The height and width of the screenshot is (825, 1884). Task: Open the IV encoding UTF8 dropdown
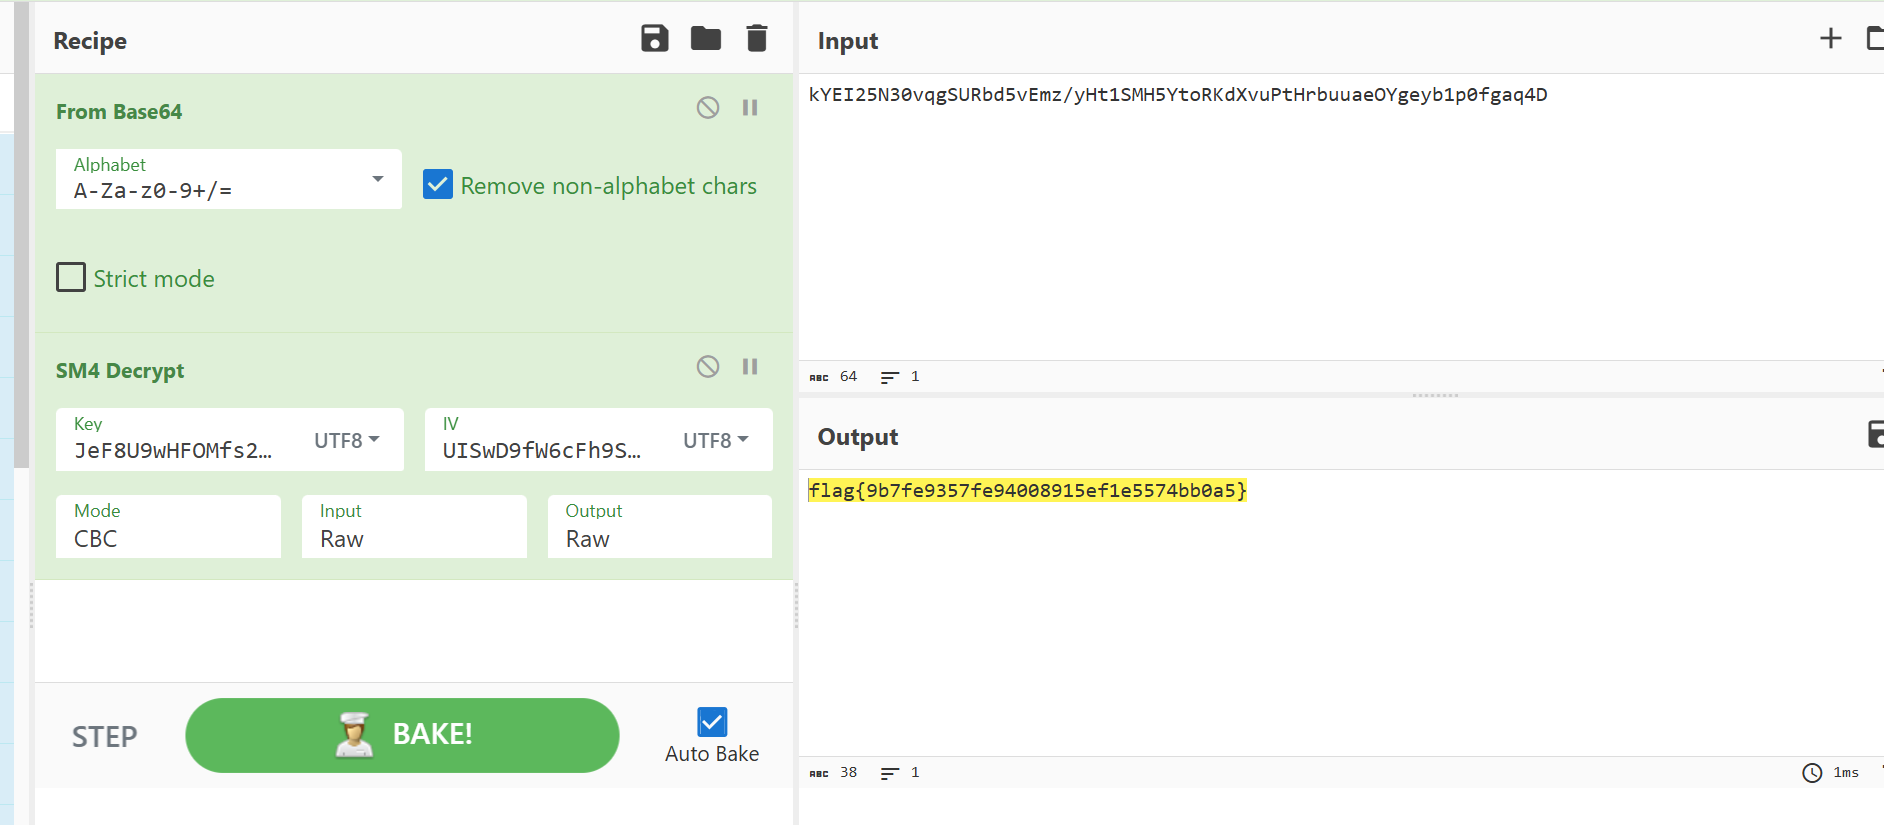(x=715, y=440)
